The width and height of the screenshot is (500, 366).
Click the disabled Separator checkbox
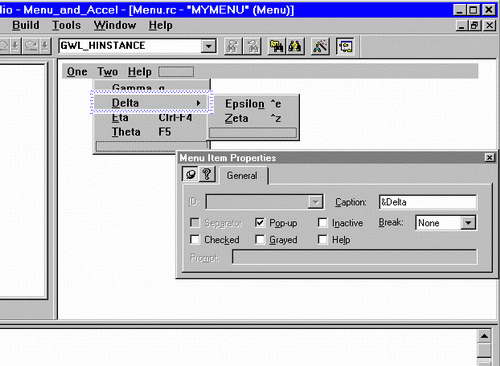coord(195,222)
